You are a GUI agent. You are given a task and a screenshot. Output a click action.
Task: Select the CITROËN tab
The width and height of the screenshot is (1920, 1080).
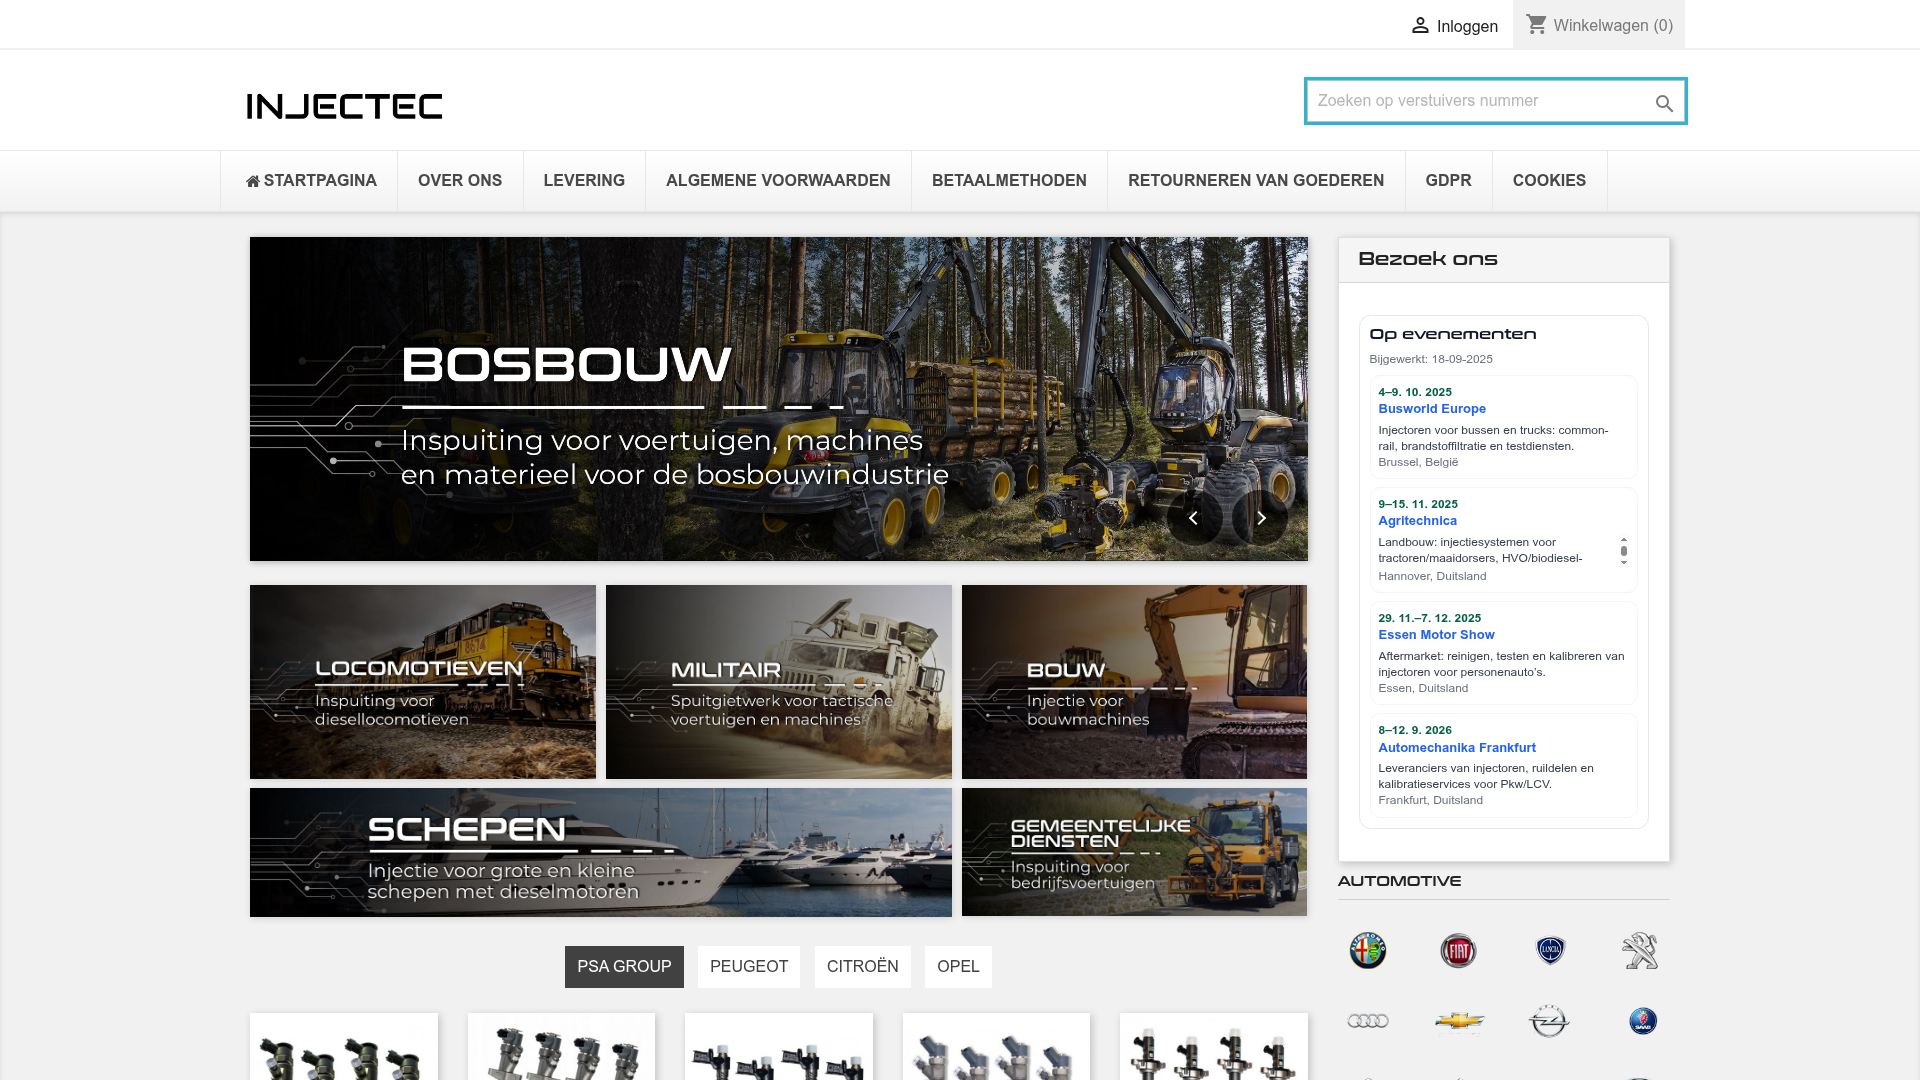click(862, 967)
